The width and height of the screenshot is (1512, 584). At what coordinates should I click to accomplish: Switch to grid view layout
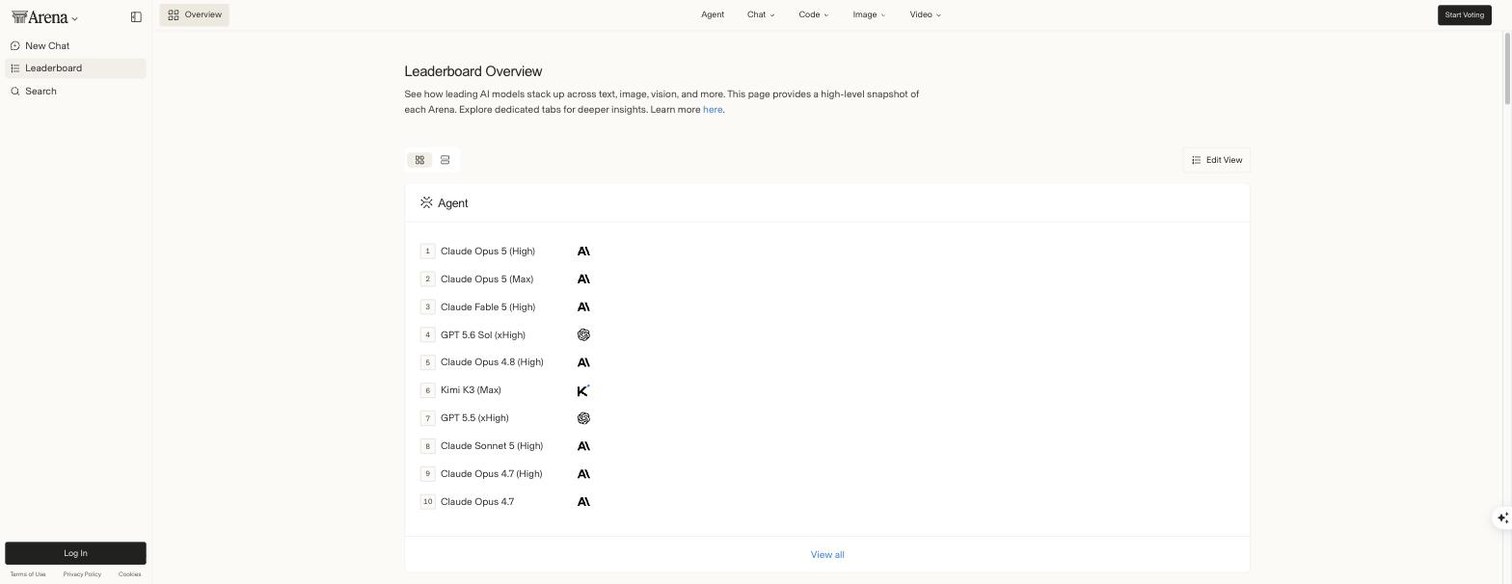pos(420,160)
